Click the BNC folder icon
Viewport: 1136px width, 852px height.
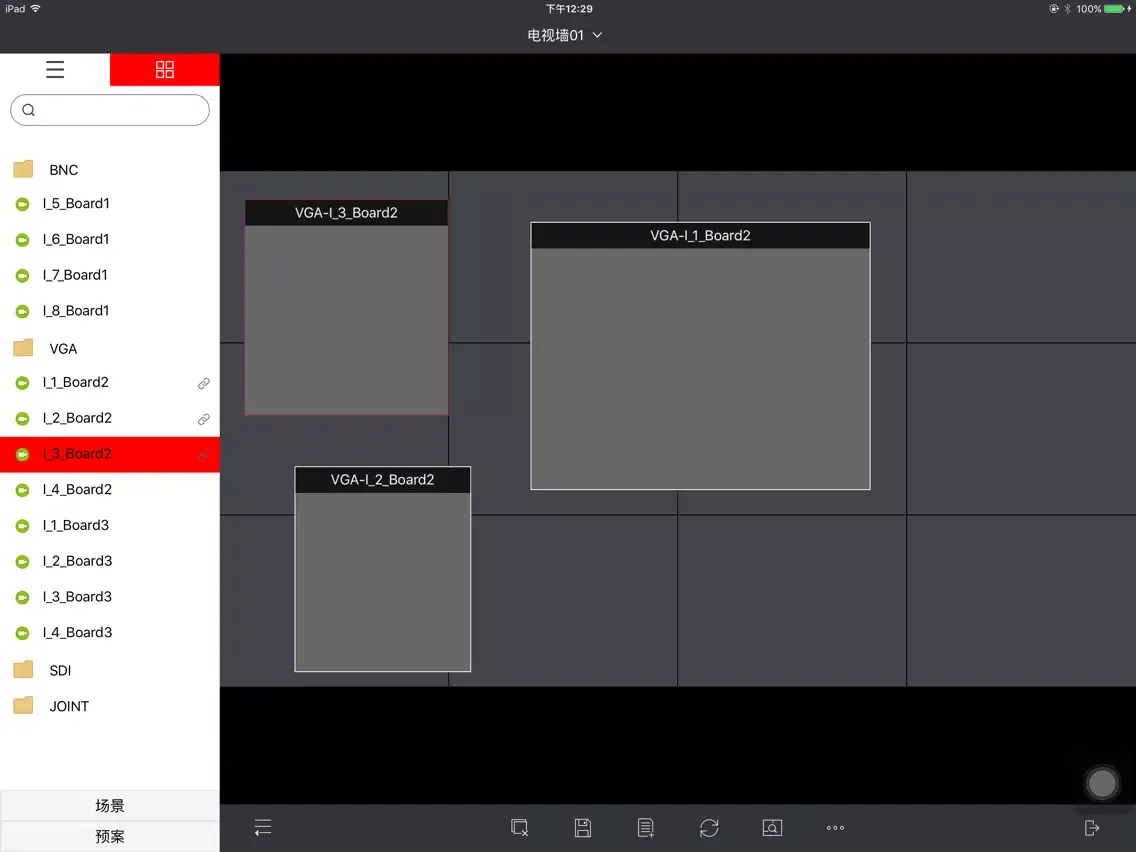[x=23, y=169]
